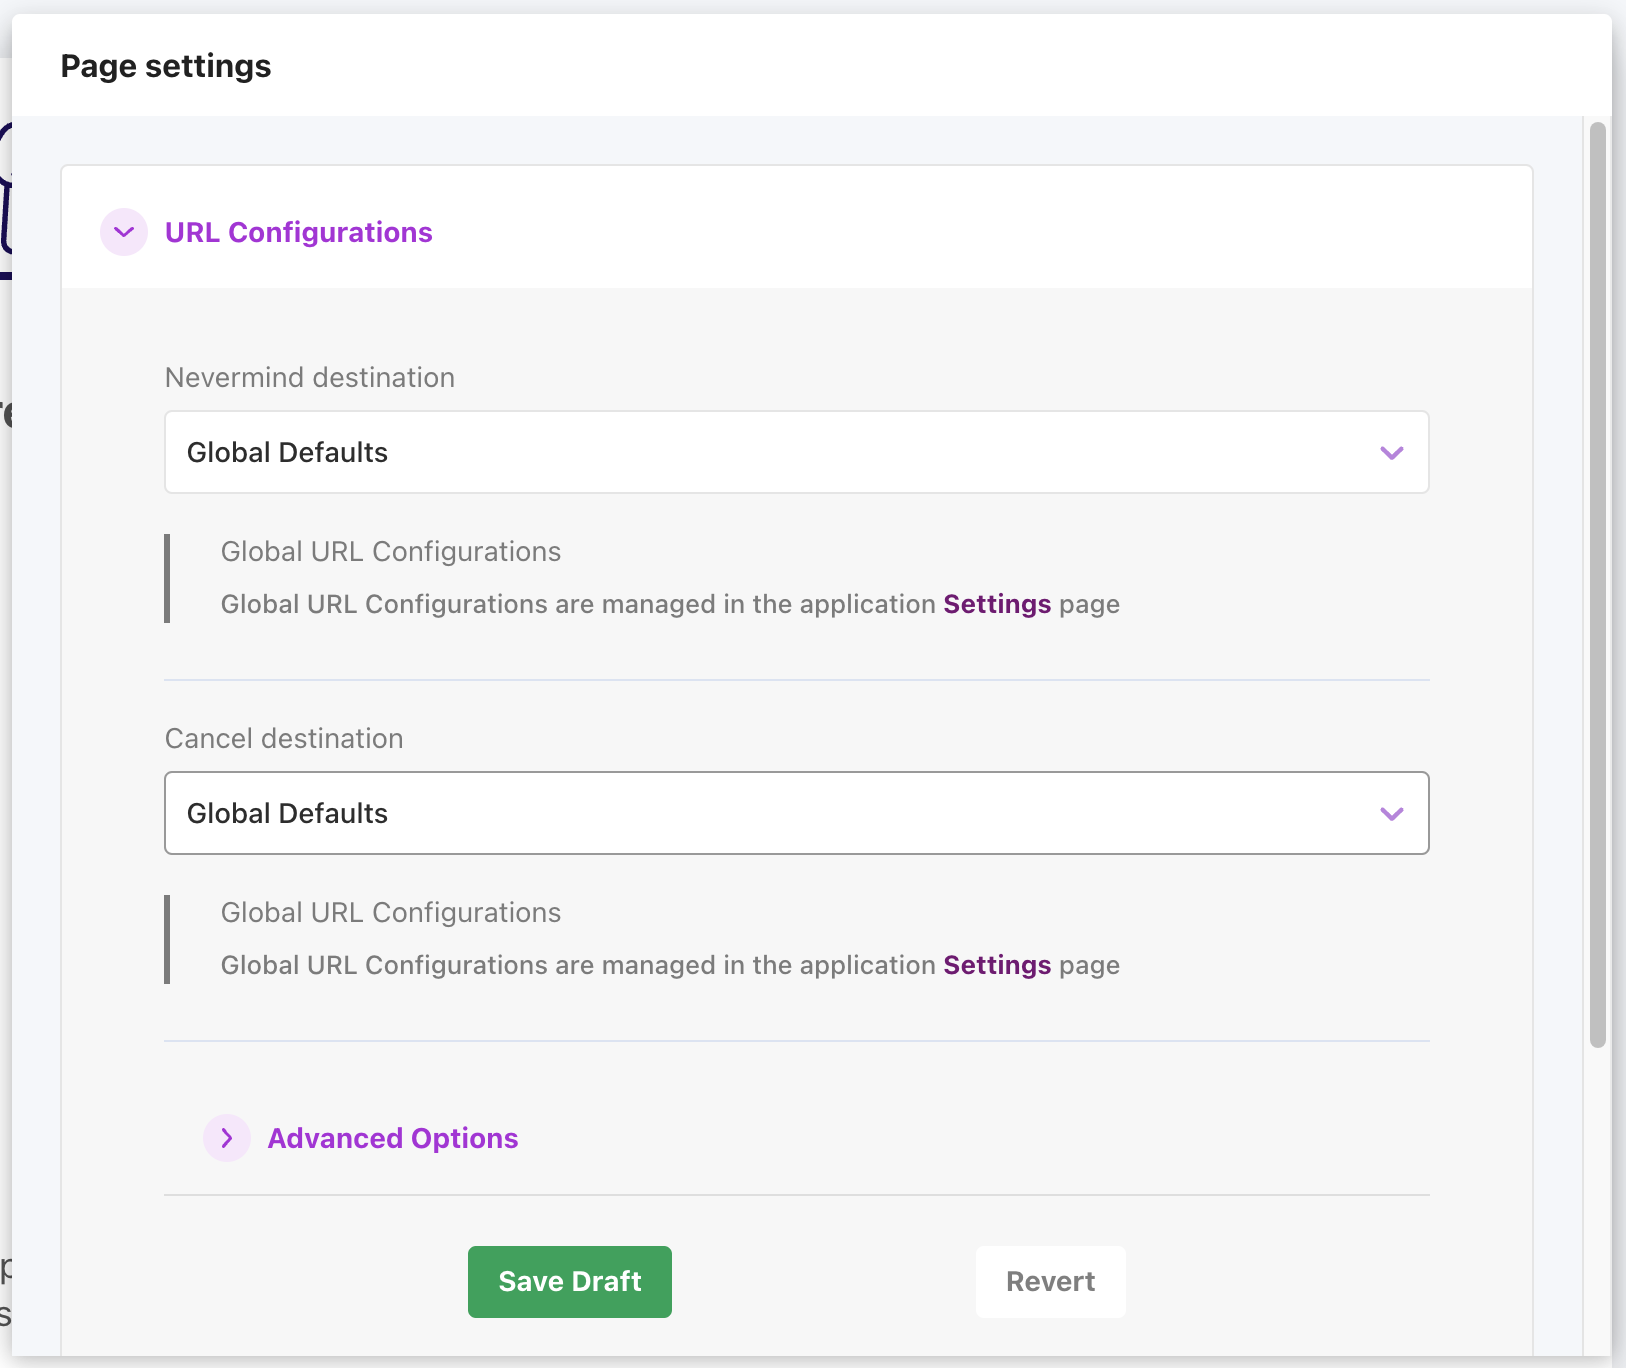
Task: Expand the Advanced Options section label
Action: click(x=392, y=1138)
